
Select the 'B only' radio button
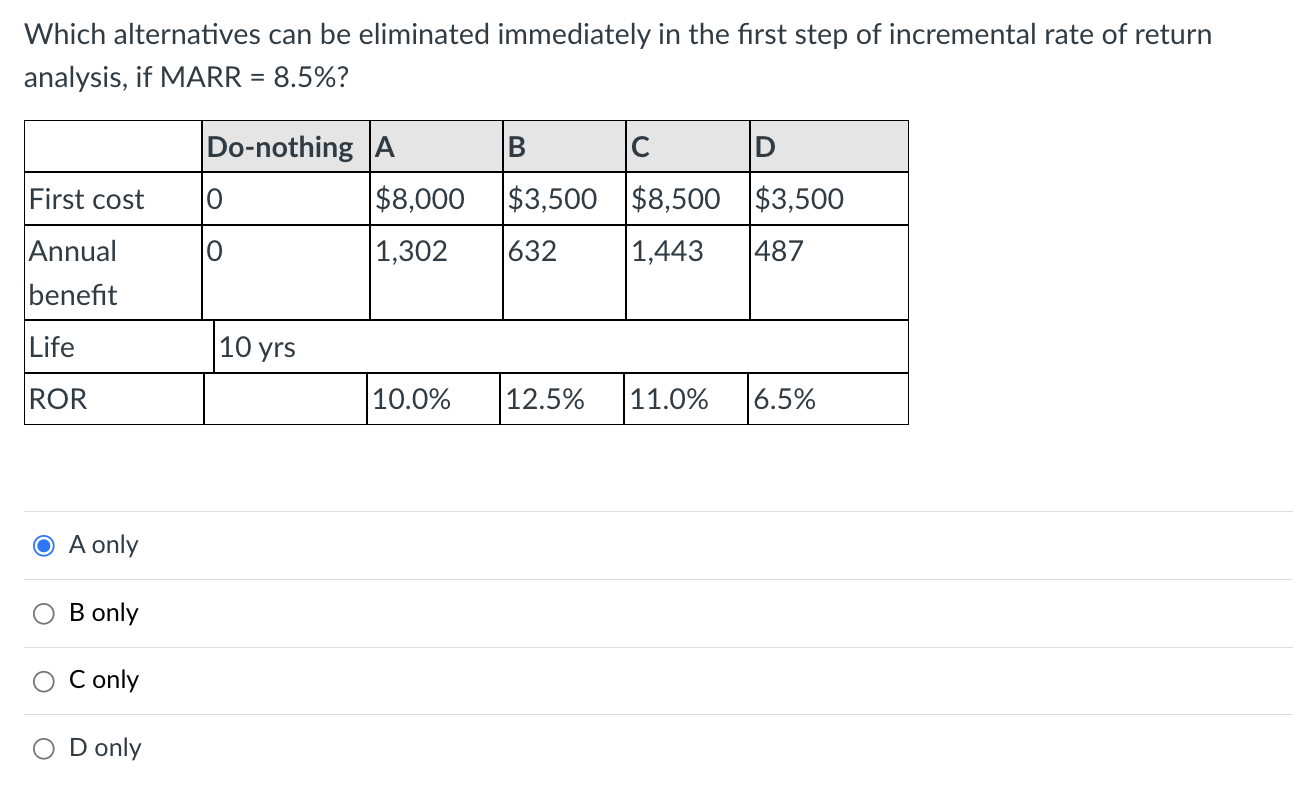pos(43,613)
